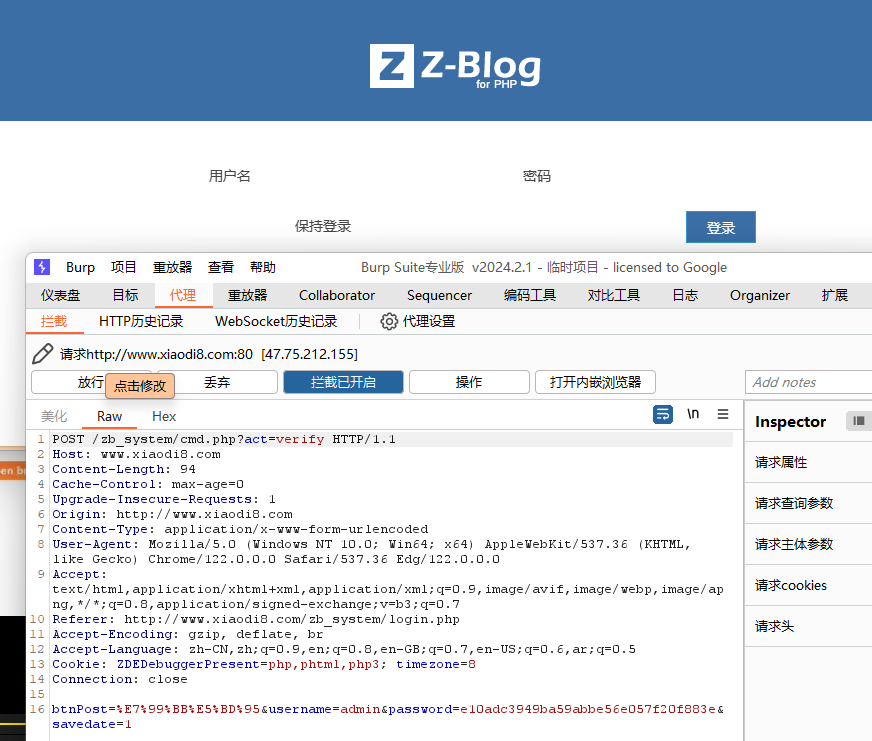Toggle the word wrap icon in editor
872x741 pixels.
tap(662, 414)
